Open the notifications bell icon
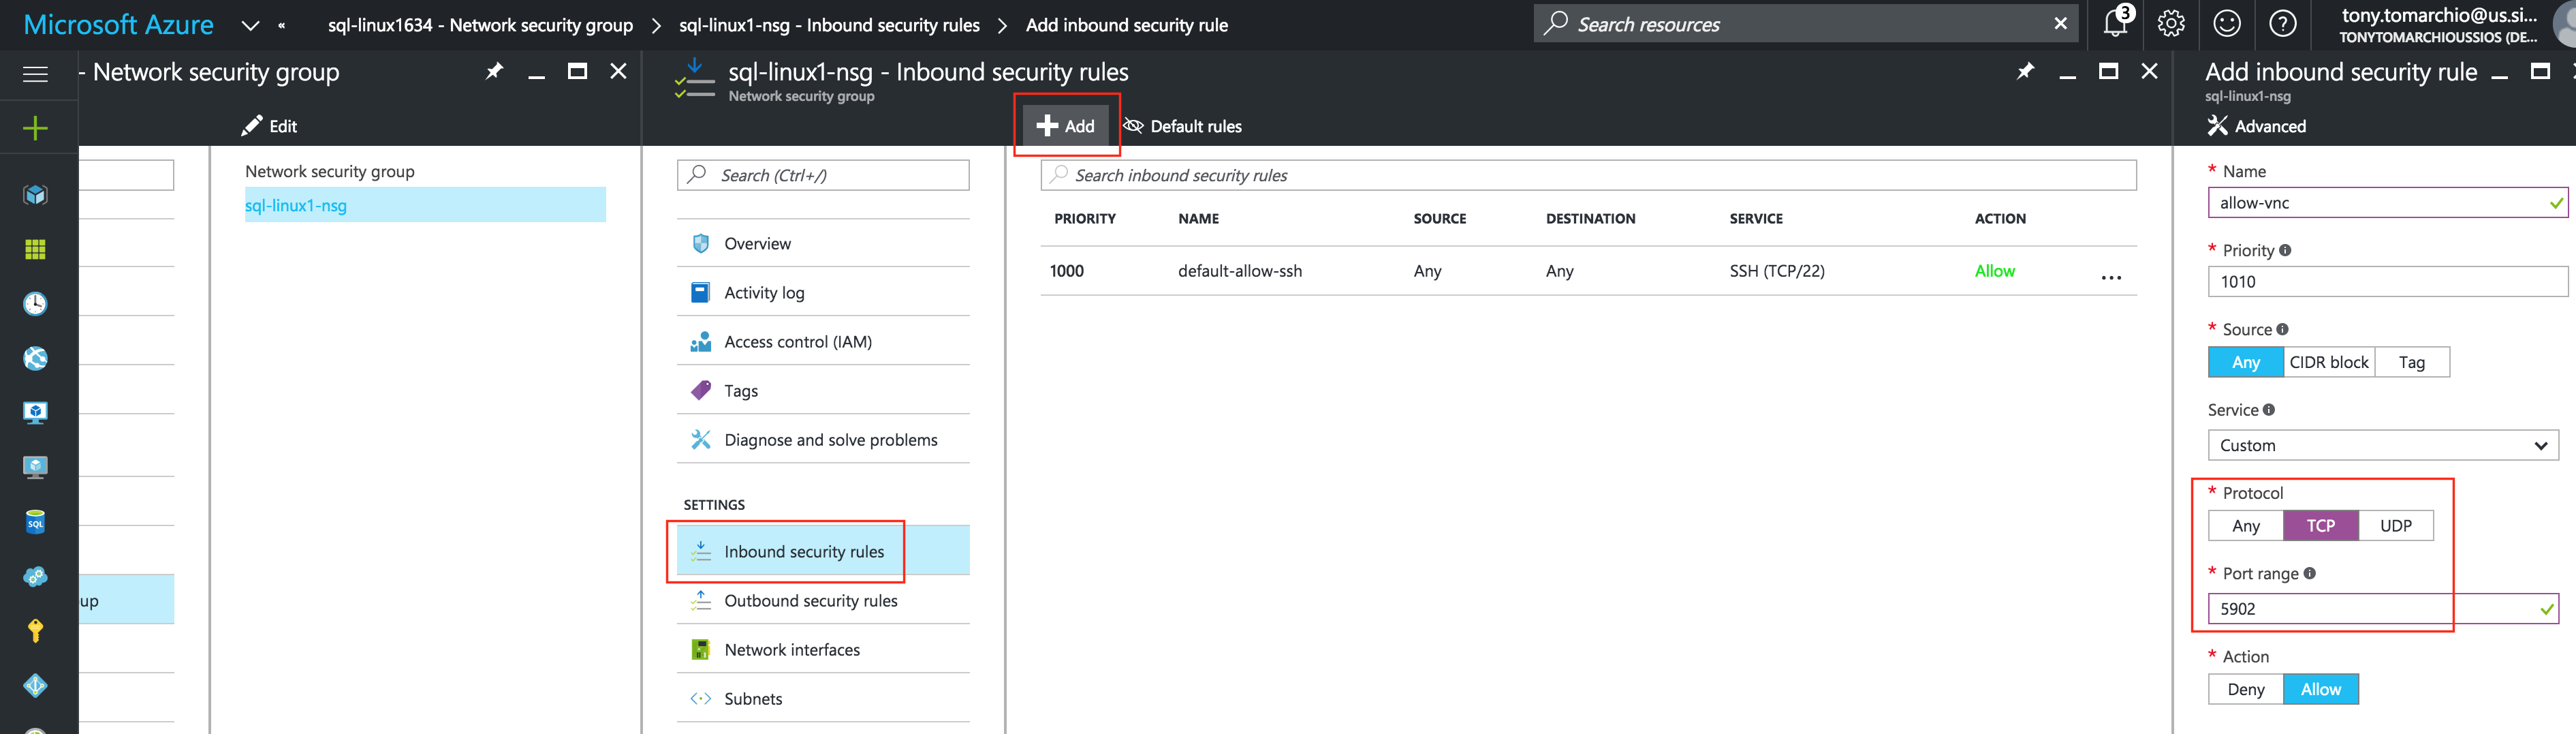This screenshot has height=734, width=2576. pos(2115,23)
